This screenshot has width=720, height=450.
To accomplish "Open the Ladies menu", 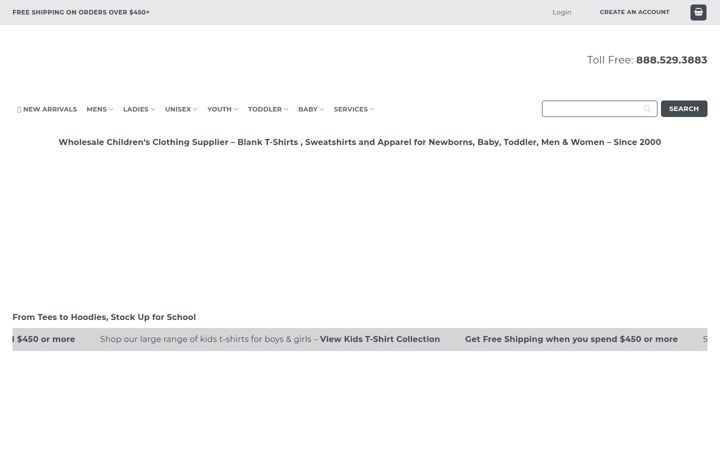I will click(139, 109).
